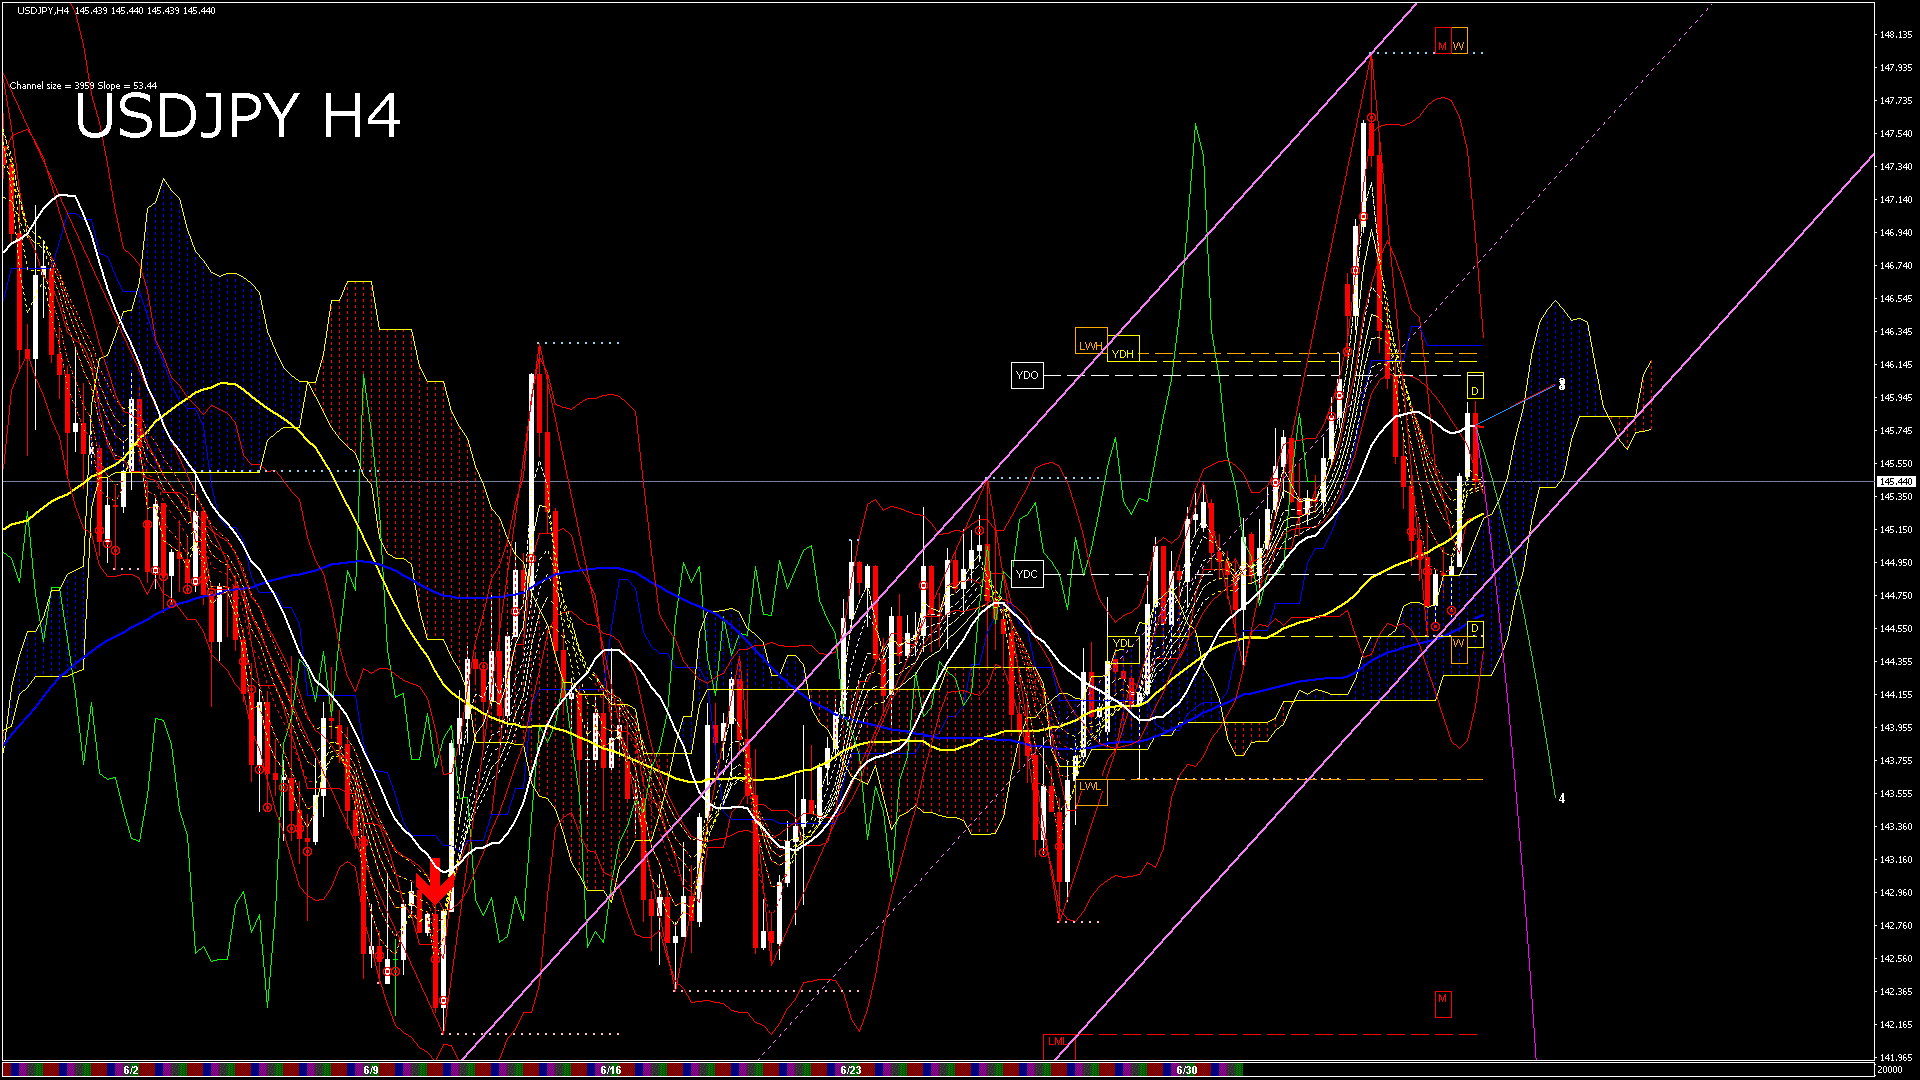The width and height of the screenshot is (1920, 1080).
Task: Click the 147.140 price scale value
Action: tap(1896, 200)
